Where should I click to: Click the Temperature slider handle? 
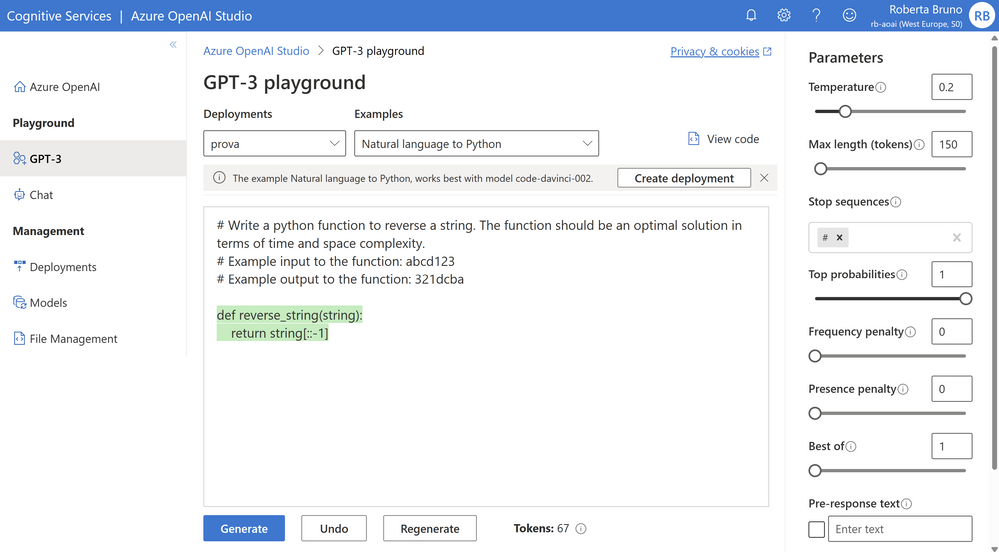pos(845,112)
